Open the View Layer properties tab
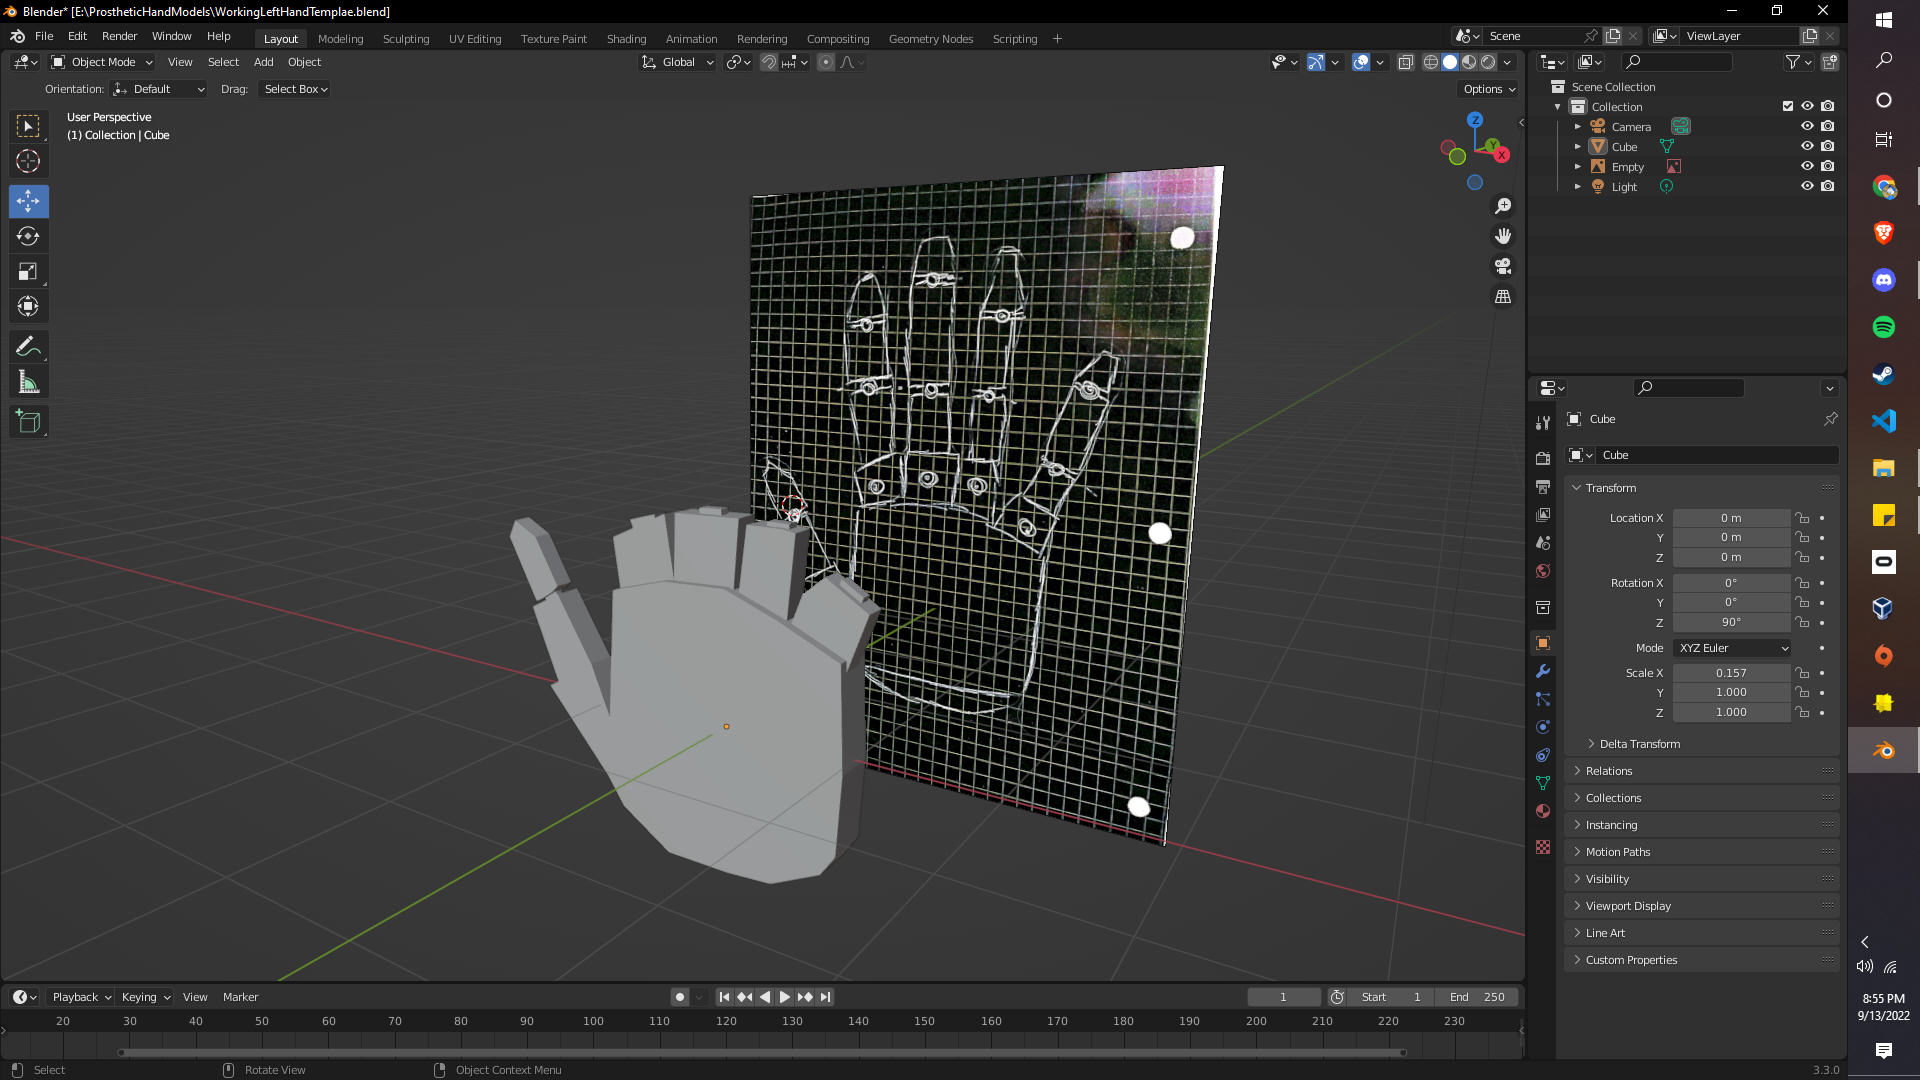This screenshot has width=1920, height=1080. (1543, 514)
